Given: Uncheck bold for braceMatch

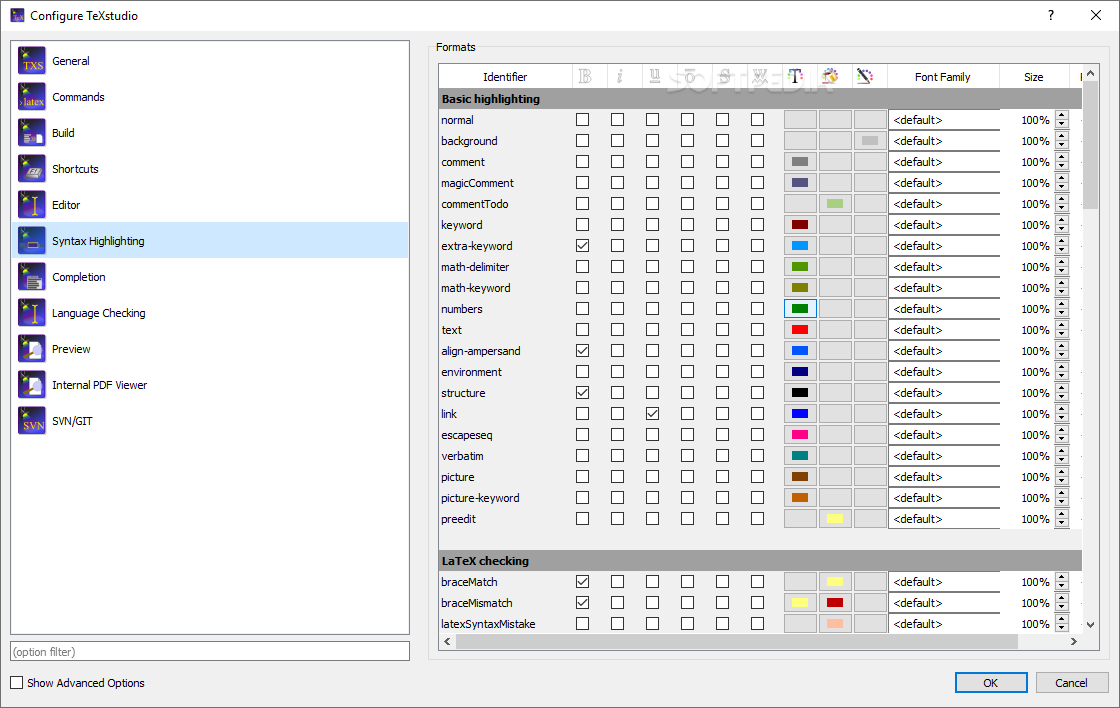Looking at the screenshot, I should click(x=583, y=582).
